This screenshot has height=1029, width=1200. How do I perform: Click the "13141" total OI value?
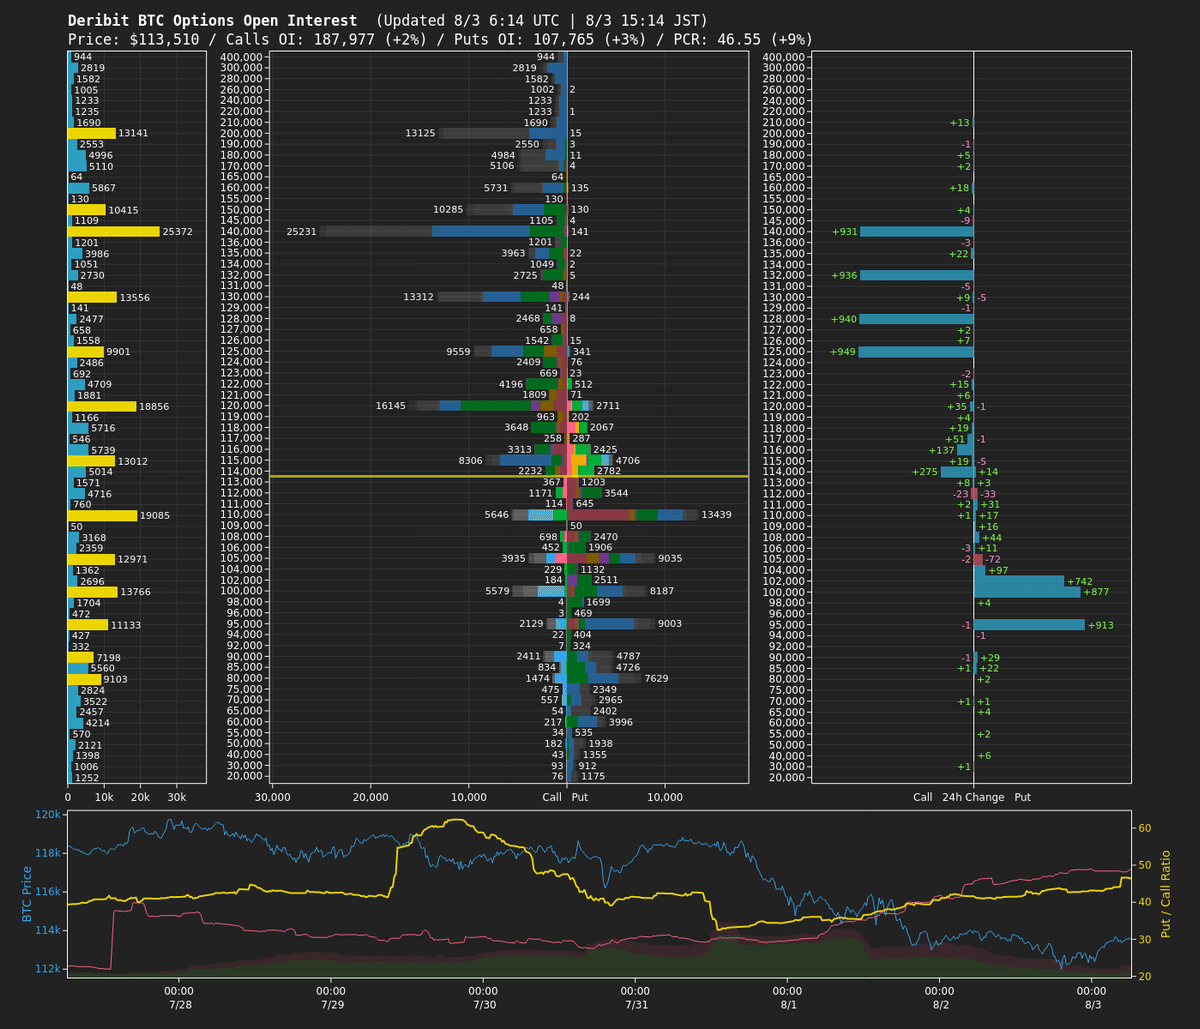click(134, 133)
